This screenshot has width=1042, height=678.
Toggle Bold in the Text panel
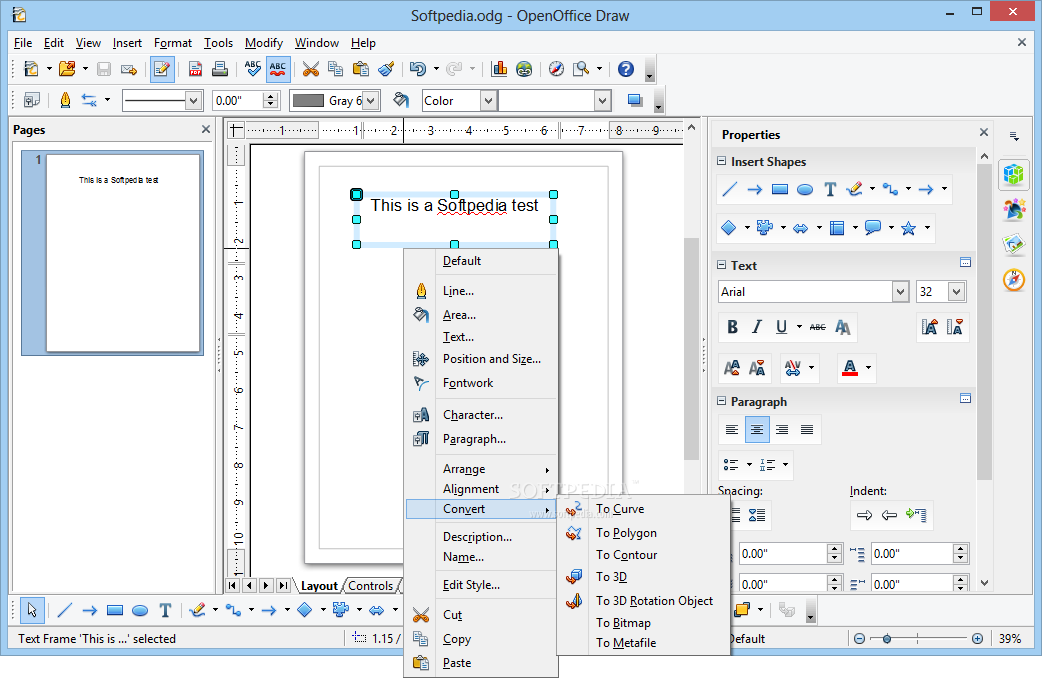[x=732, y=327]
